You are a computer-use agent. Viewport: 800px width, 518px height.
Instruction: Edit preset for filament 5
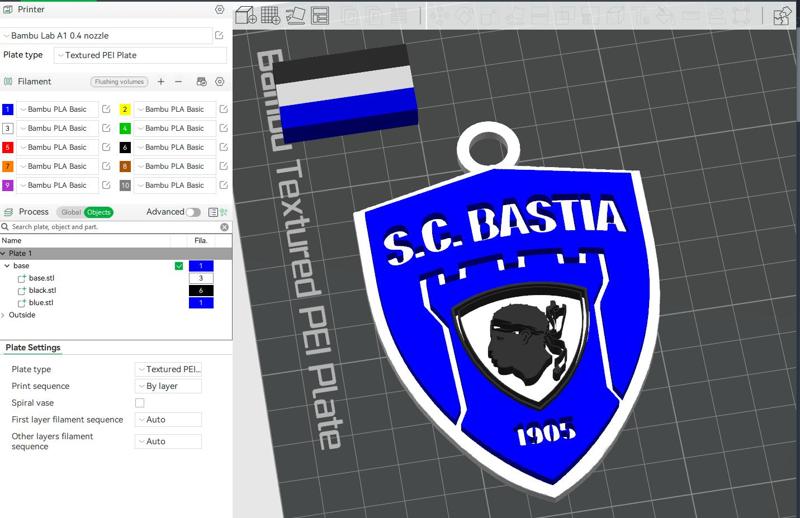tap(106, 147)
